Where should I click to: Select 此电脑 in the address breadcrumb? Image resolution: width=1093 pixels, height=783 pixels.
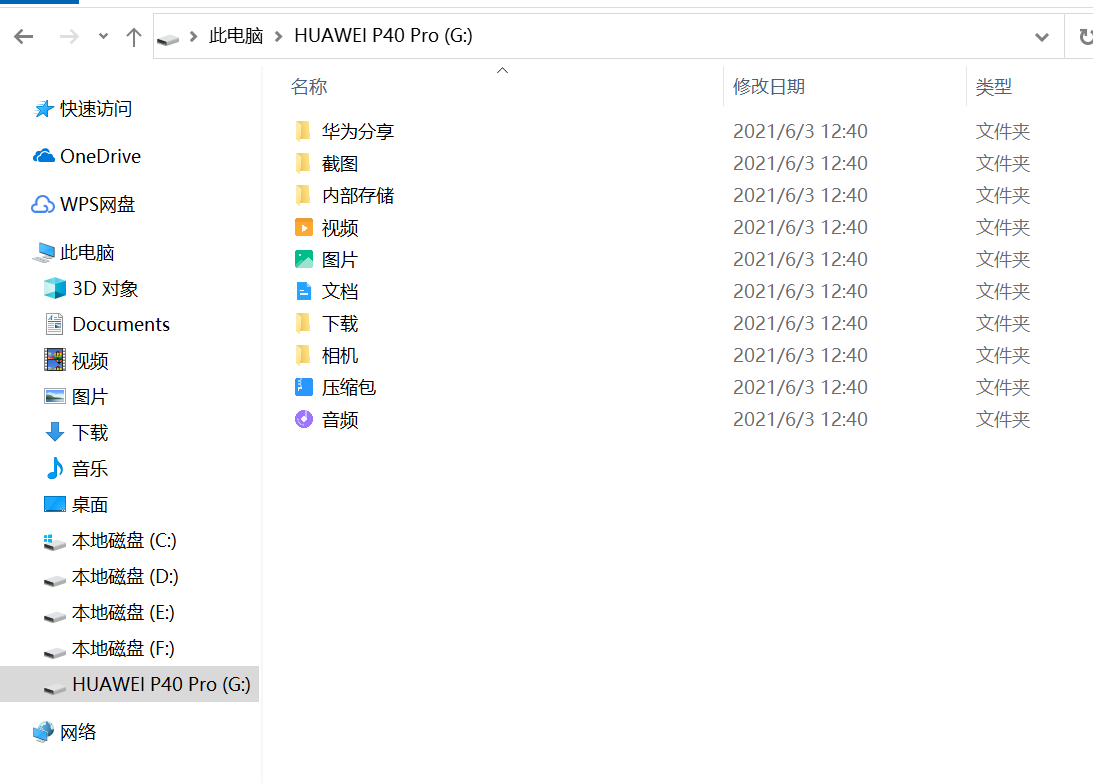(x=236, y=36)
